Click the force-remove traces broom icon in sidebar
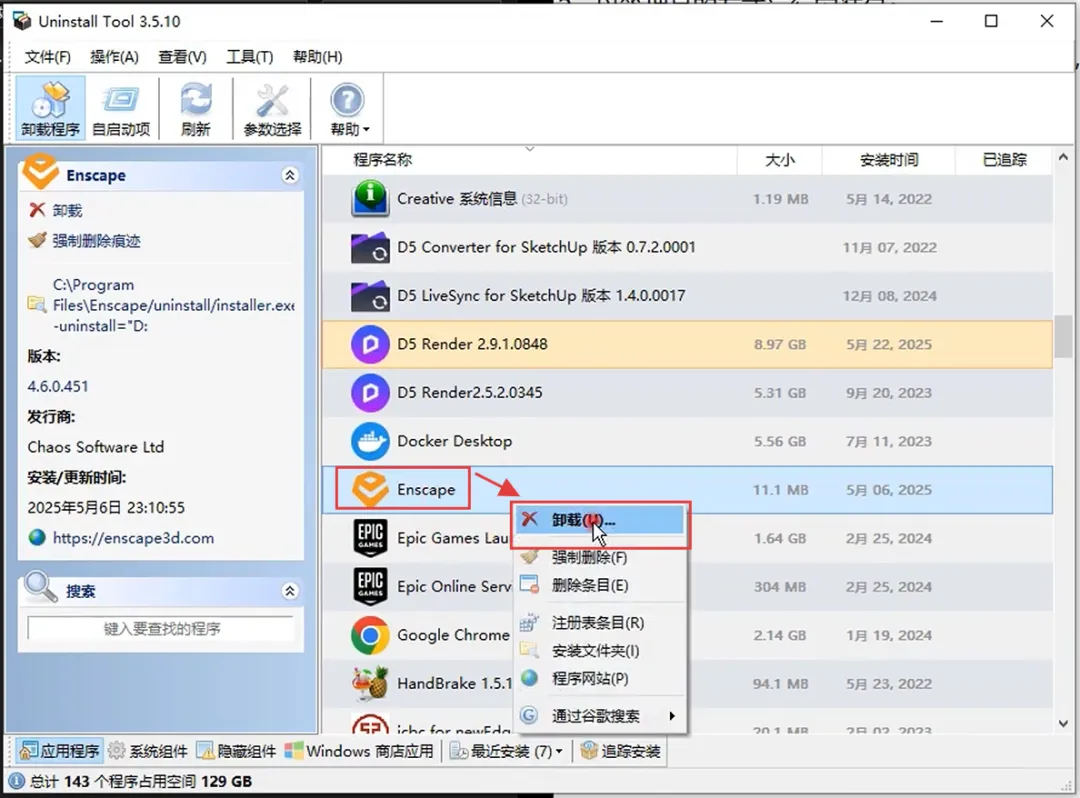Viewport: 1080px width, 798px height. (x=37, y=240)
